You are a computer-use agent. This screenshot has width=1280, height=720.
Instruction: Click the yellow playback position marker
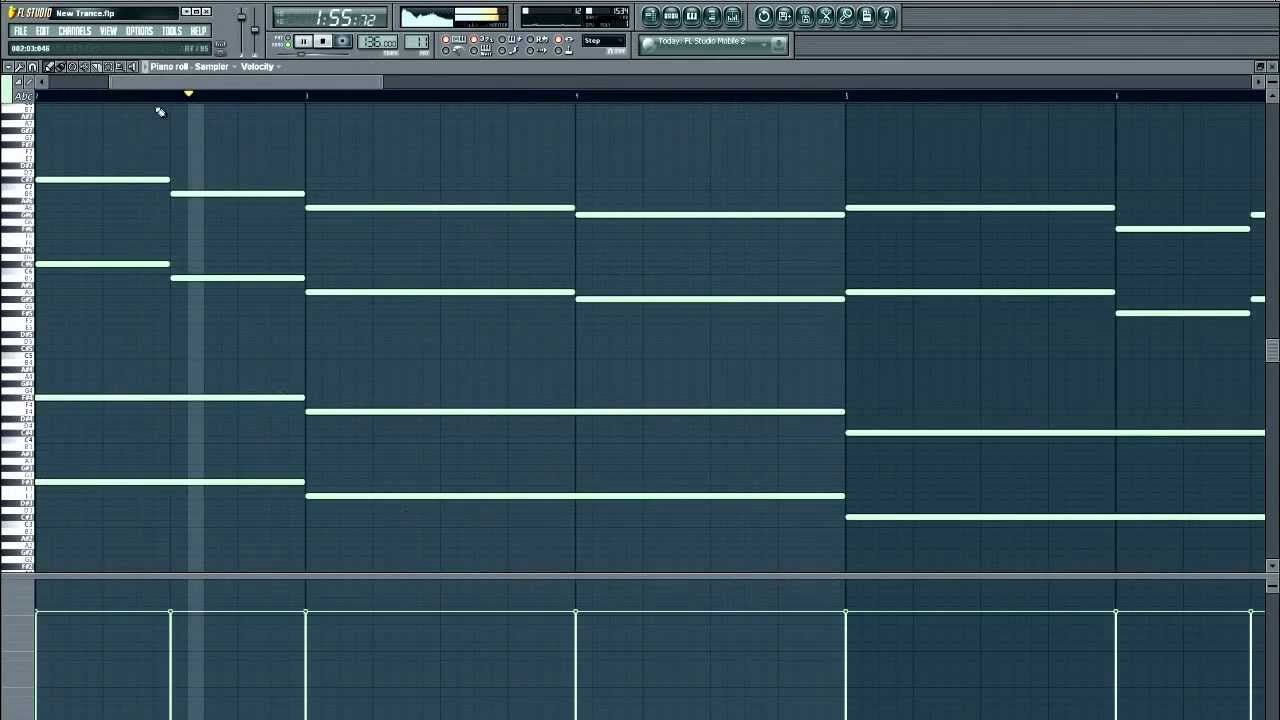[x=188, y=94]
